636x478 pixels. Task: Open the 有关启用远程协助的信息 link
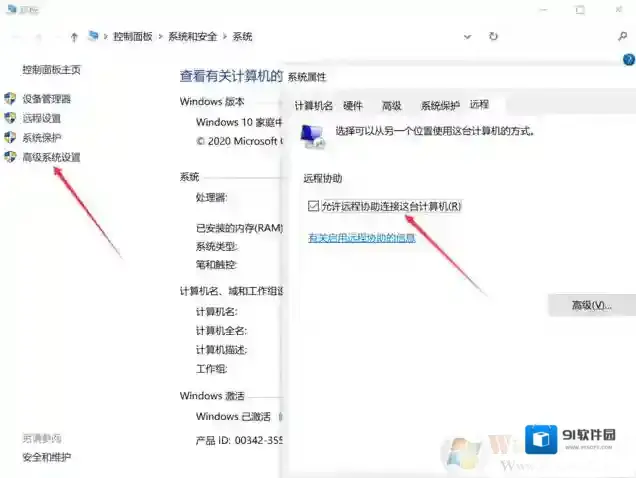pyautogui.click(x=362, y=238)
